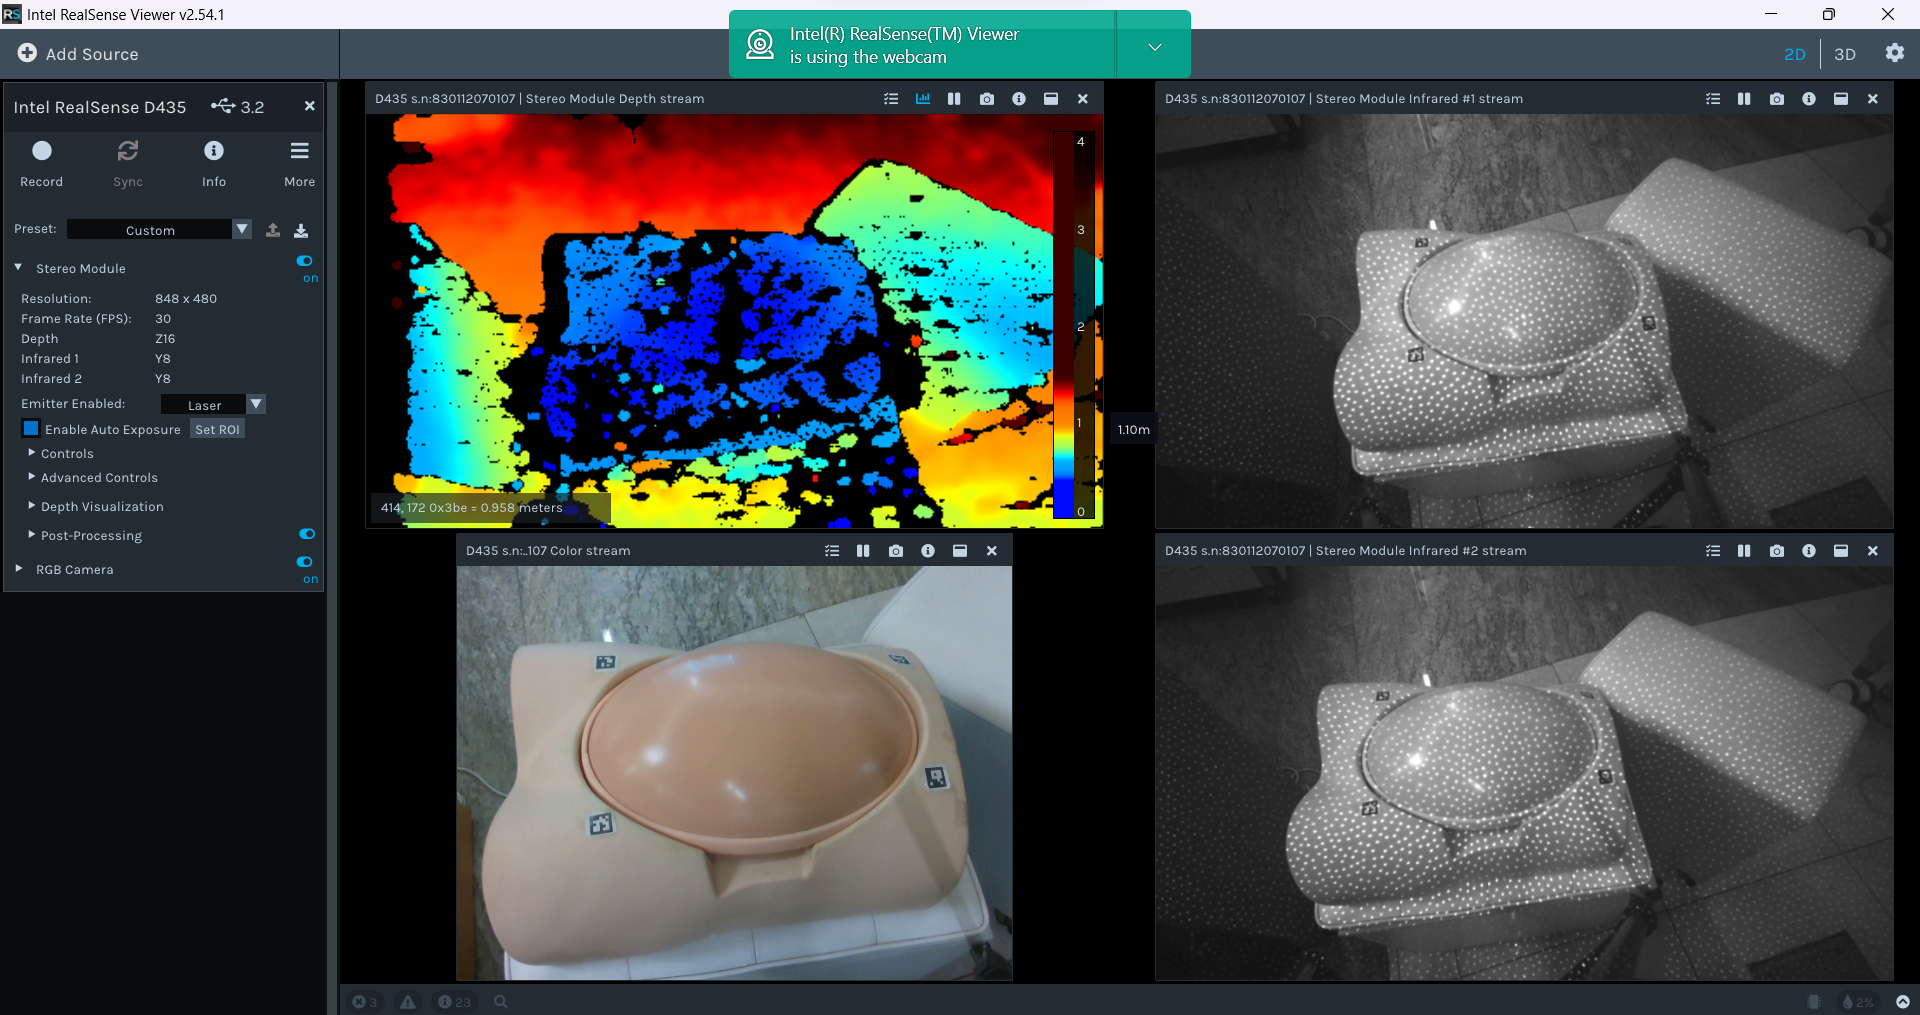
Task: Uncheck Enable Auto Exposure
Action: coord(30,428)
